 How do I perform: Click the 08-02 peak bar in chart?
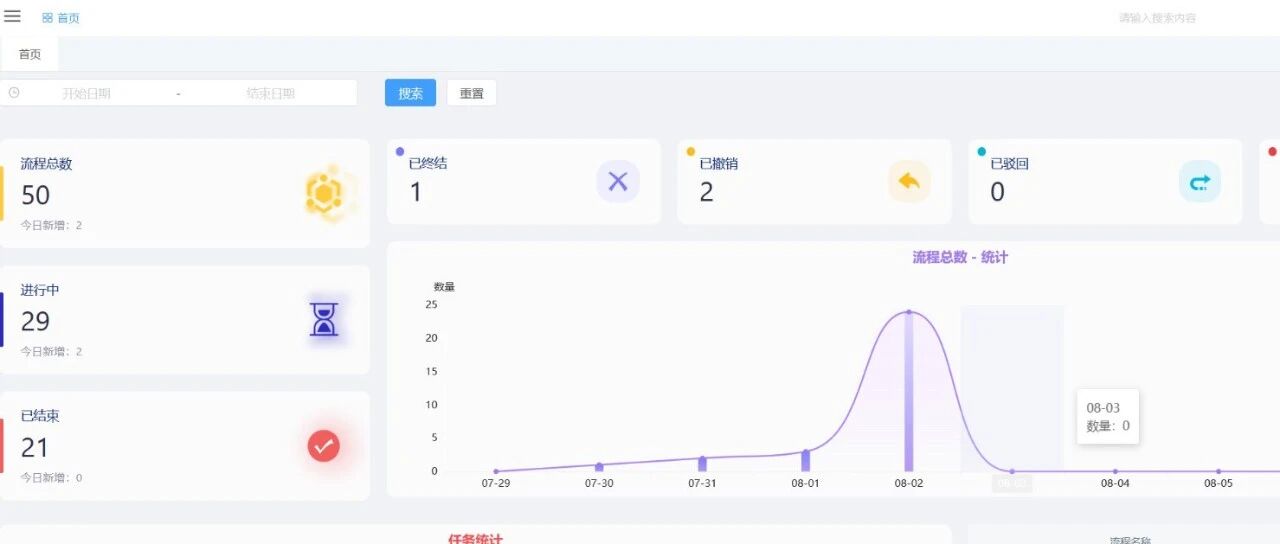tap(909, 391)
